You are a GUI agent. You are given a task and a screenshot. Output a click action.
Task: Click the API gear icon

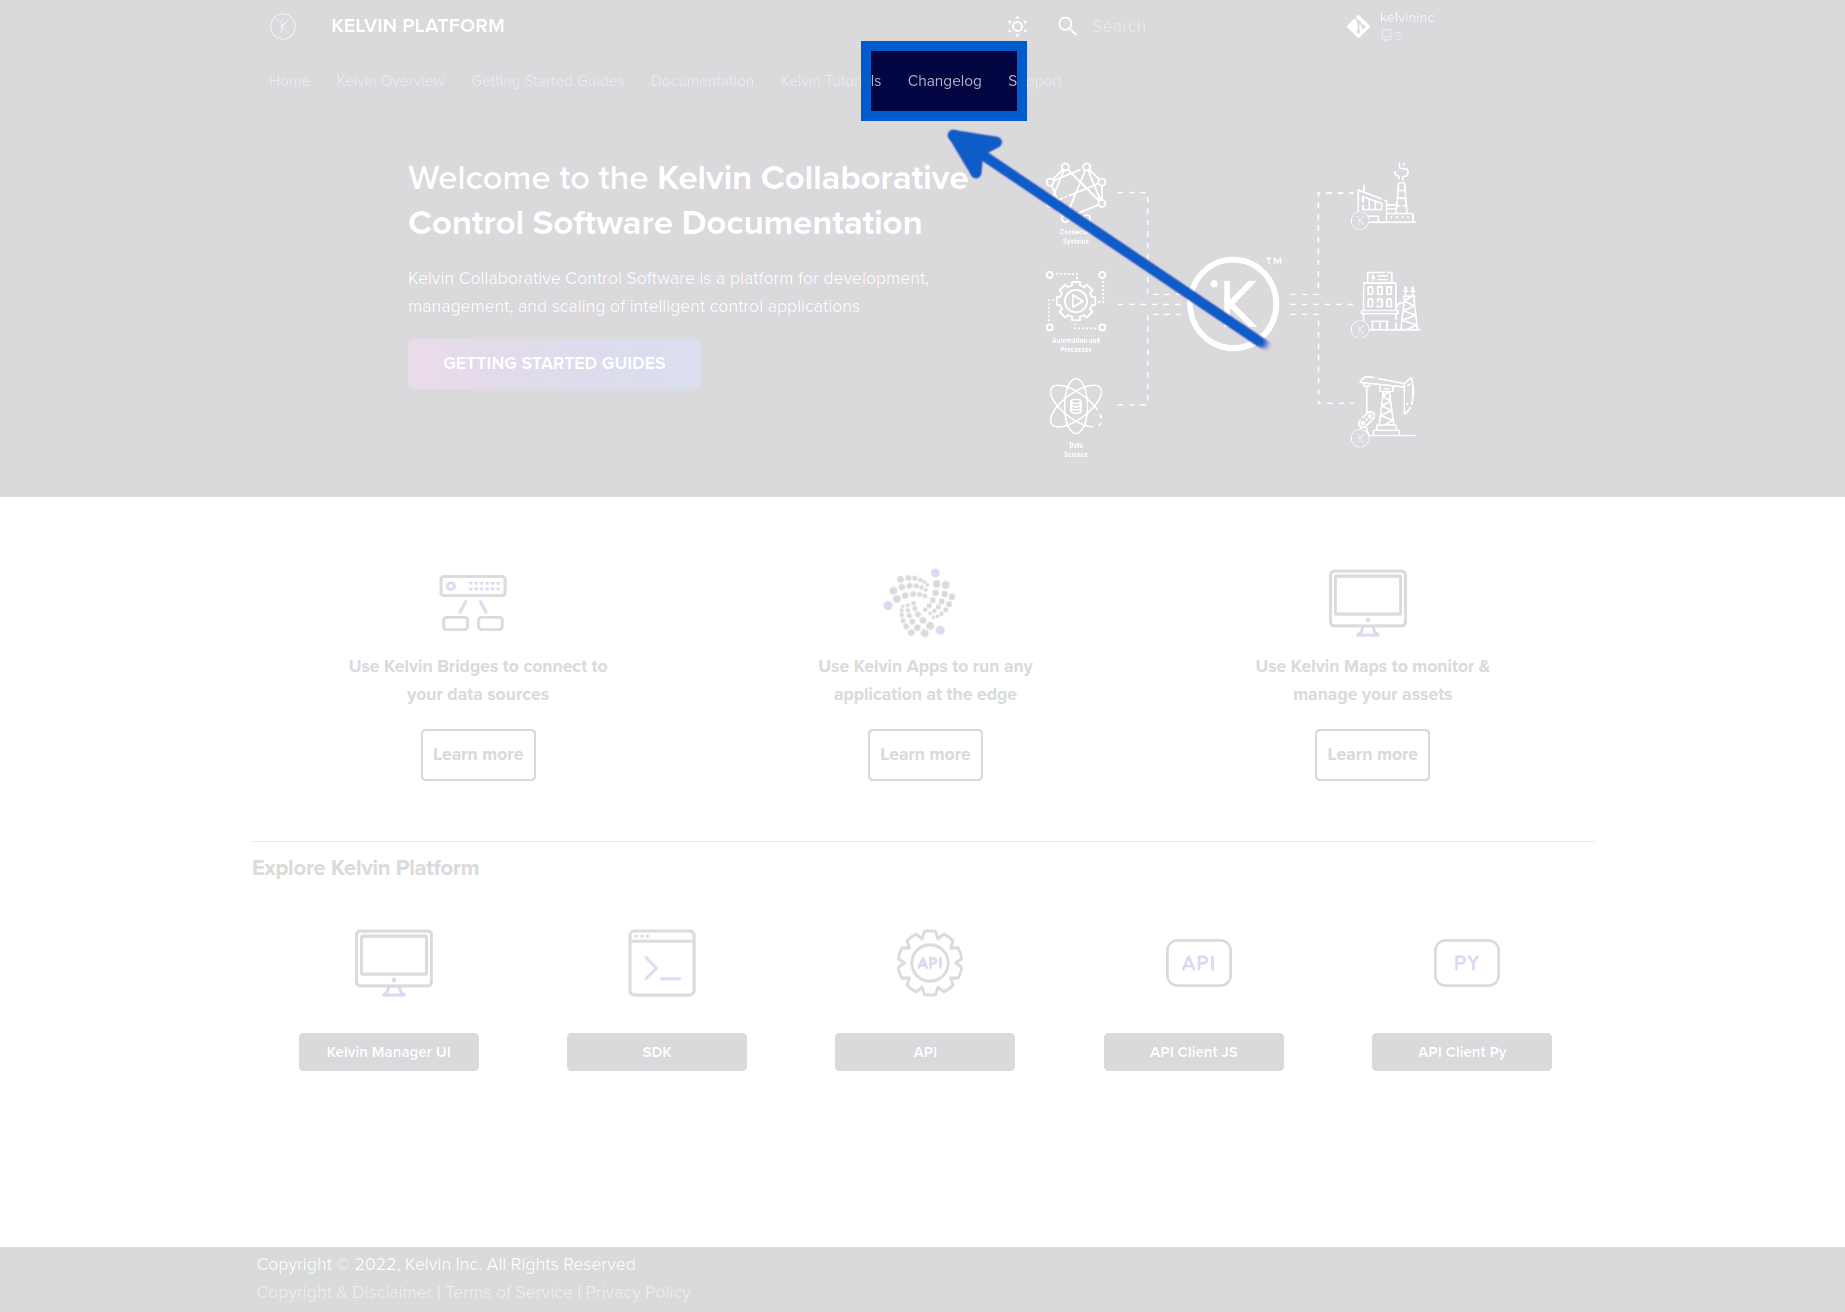click(930, 963)
